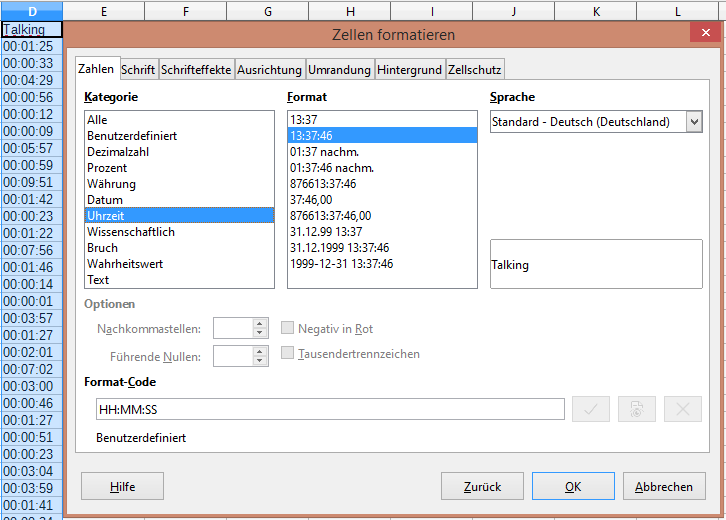This screenshot has height=520, width=726.
Task: Choose the 01:37:46 nachm. format
Action: click(x=331, y=168)
